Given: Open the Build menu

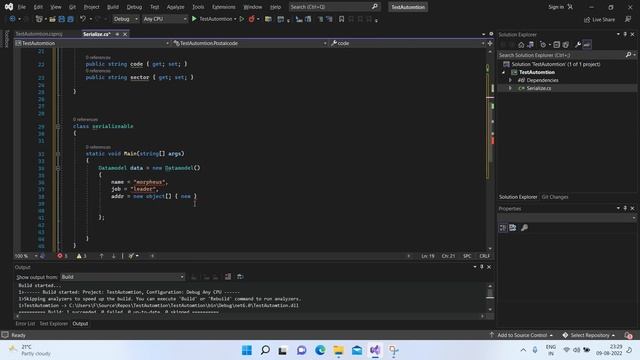Looking at the screenshot, I should coord(113,7).
